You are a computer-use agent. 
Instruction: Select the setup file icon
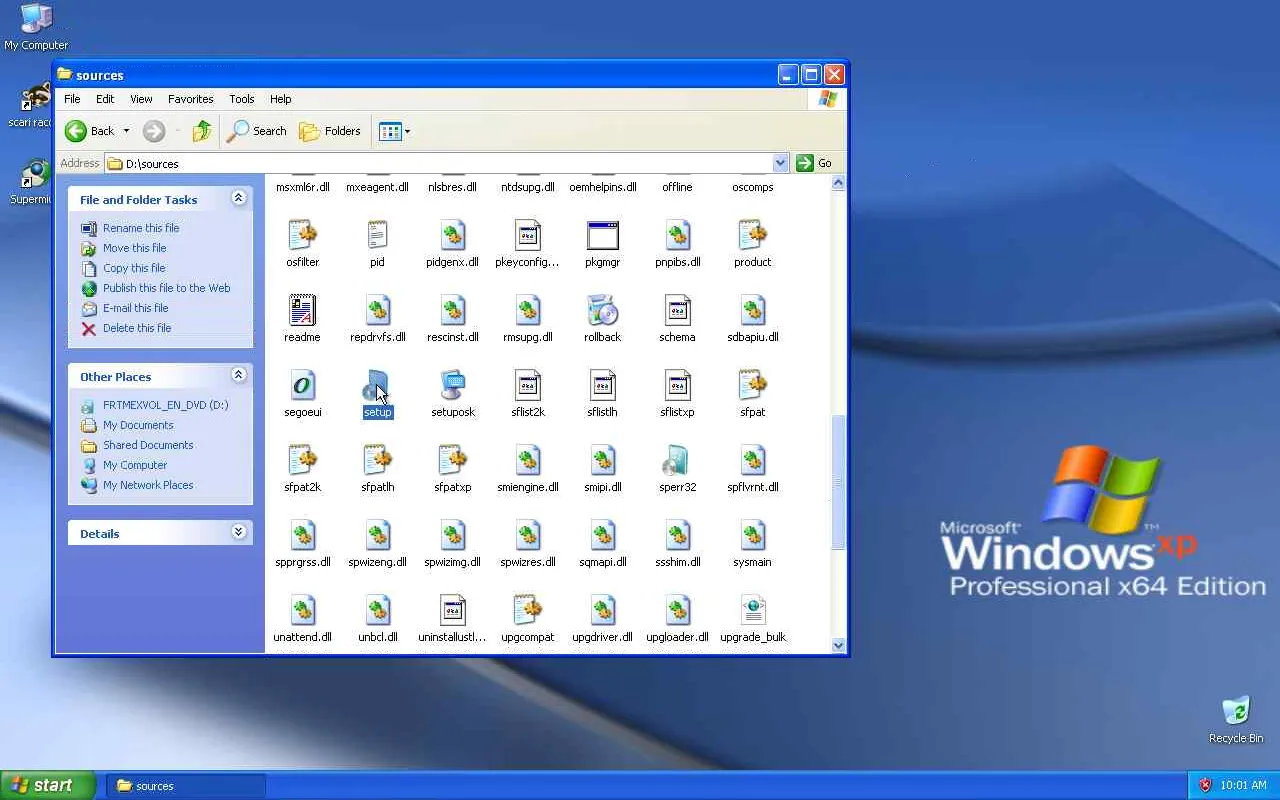click(377, 386)
